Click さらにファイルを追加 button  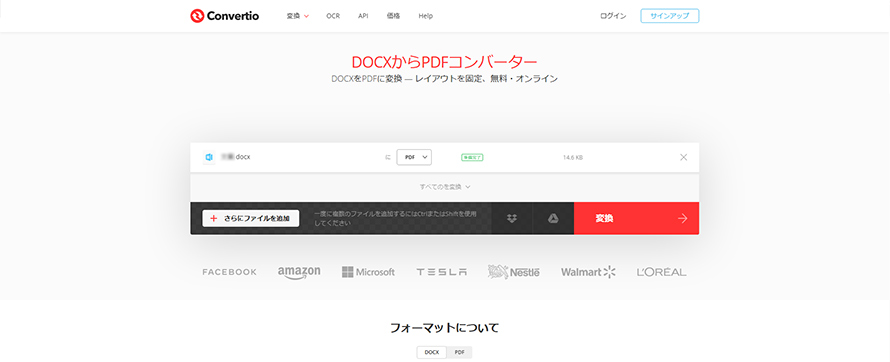251,218
